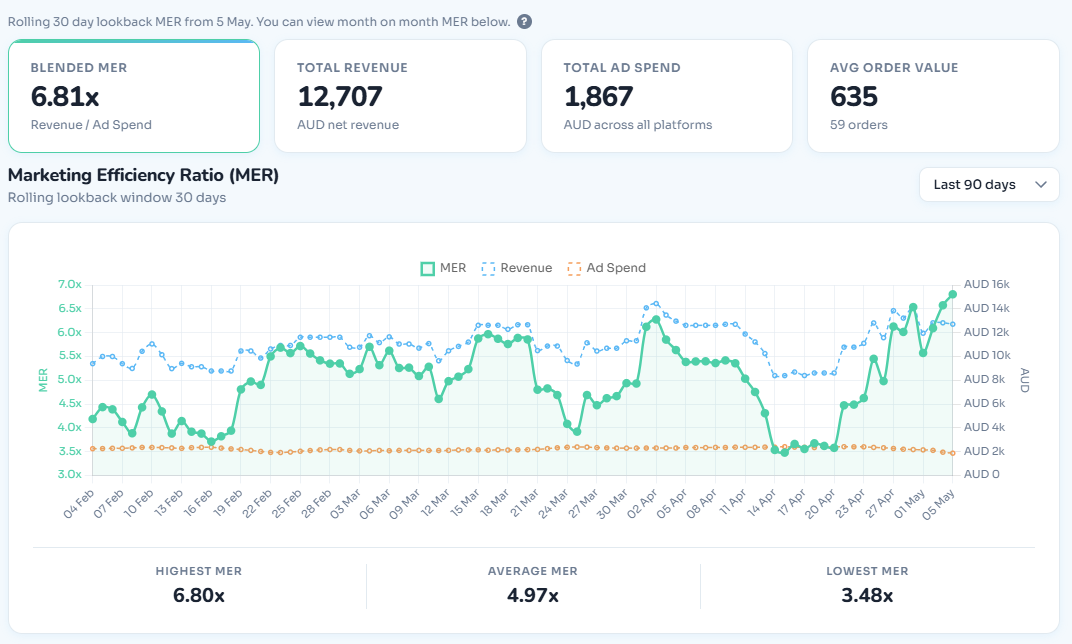Click the 12,707 total revenue value

point(340,96)
